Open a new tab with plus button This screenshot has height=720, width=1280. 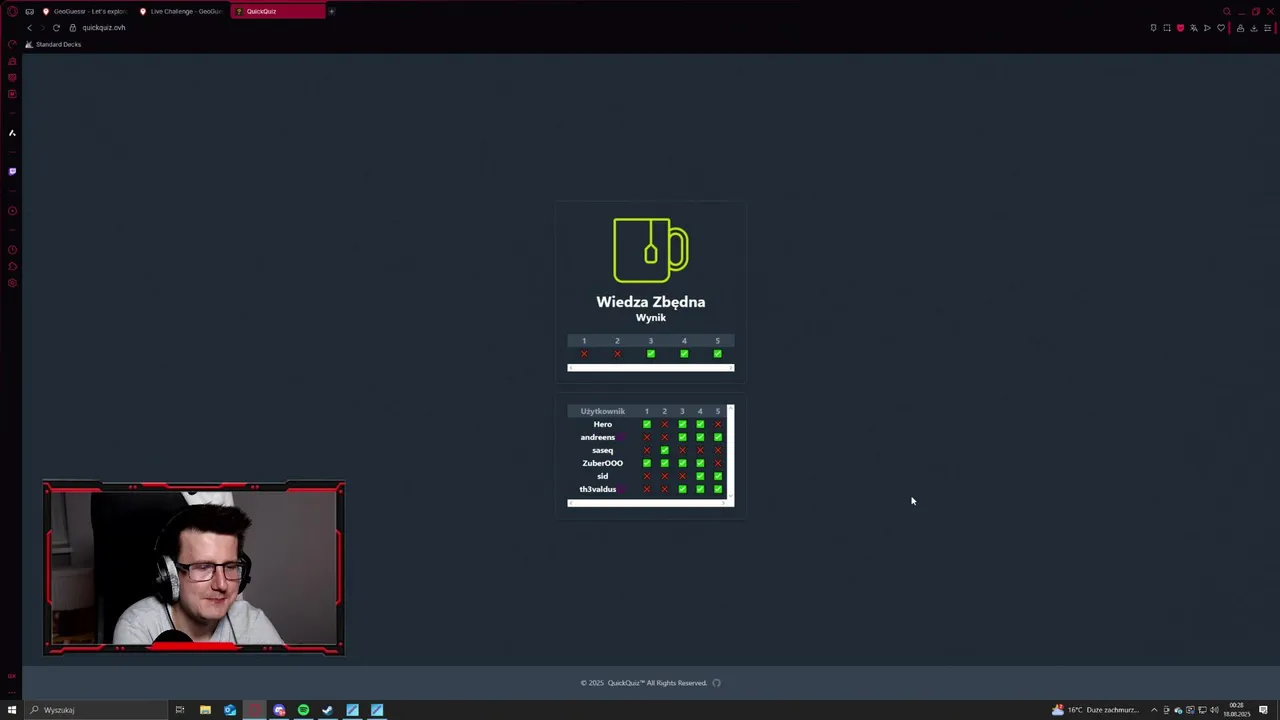[331, 11]
